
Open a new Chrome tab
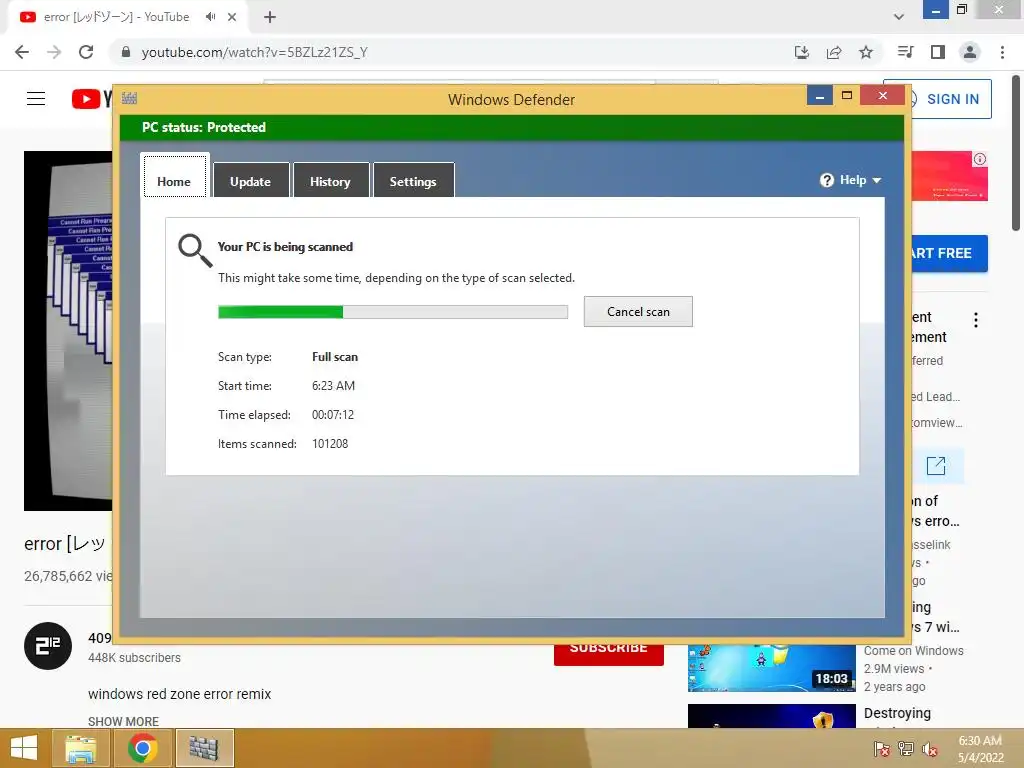click(x=270, y=17)
